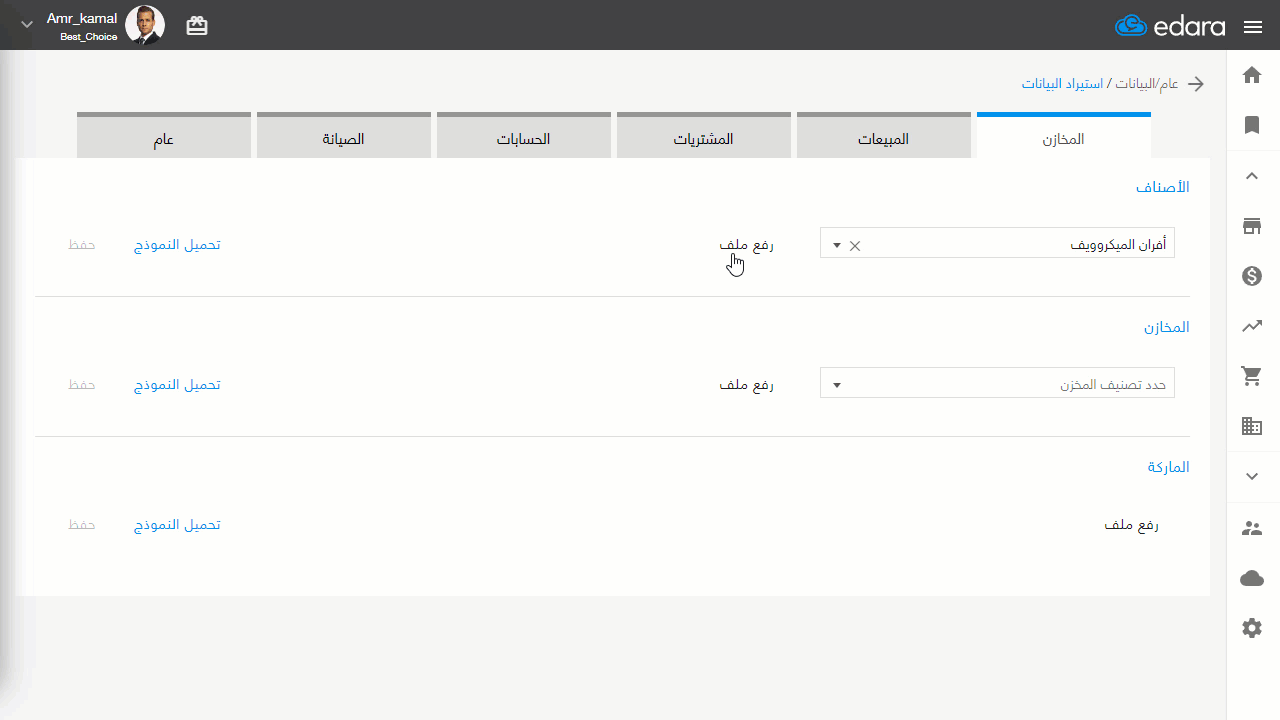
Task: Open the dollar sales sidebar icon
Action: 1252,276
